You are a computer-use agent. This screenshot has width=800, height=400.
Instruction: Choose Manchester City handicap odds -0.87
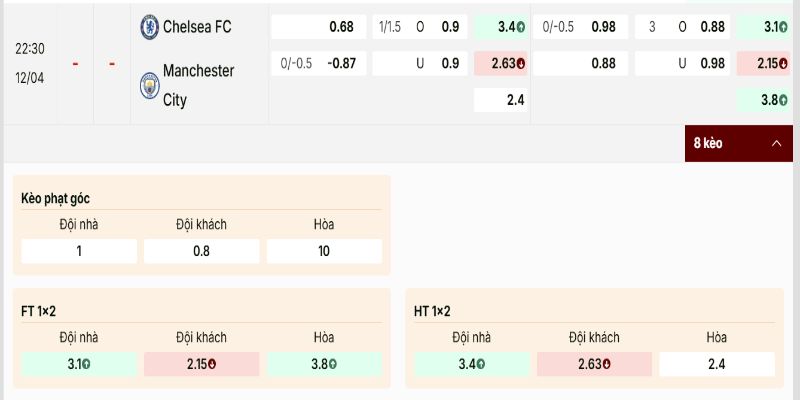click(318, 64)
